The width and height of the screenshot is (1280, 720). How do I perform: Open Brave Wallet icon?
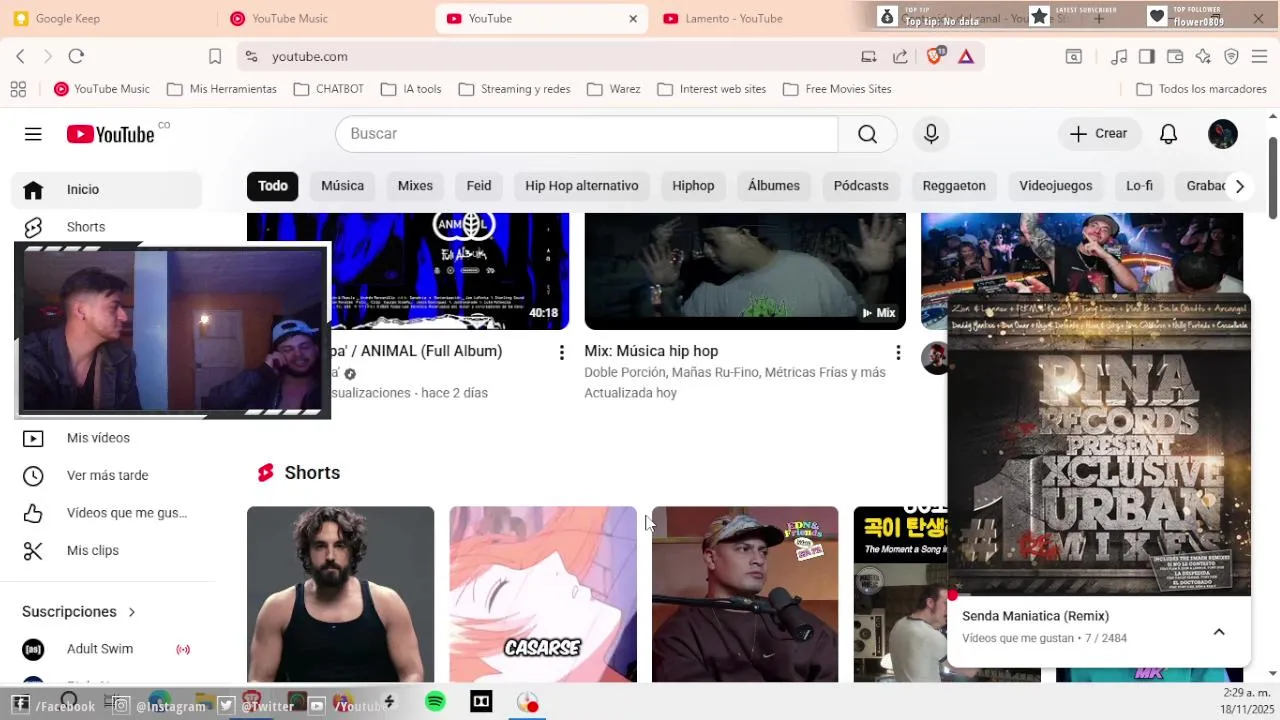[x=1175, y=57]
